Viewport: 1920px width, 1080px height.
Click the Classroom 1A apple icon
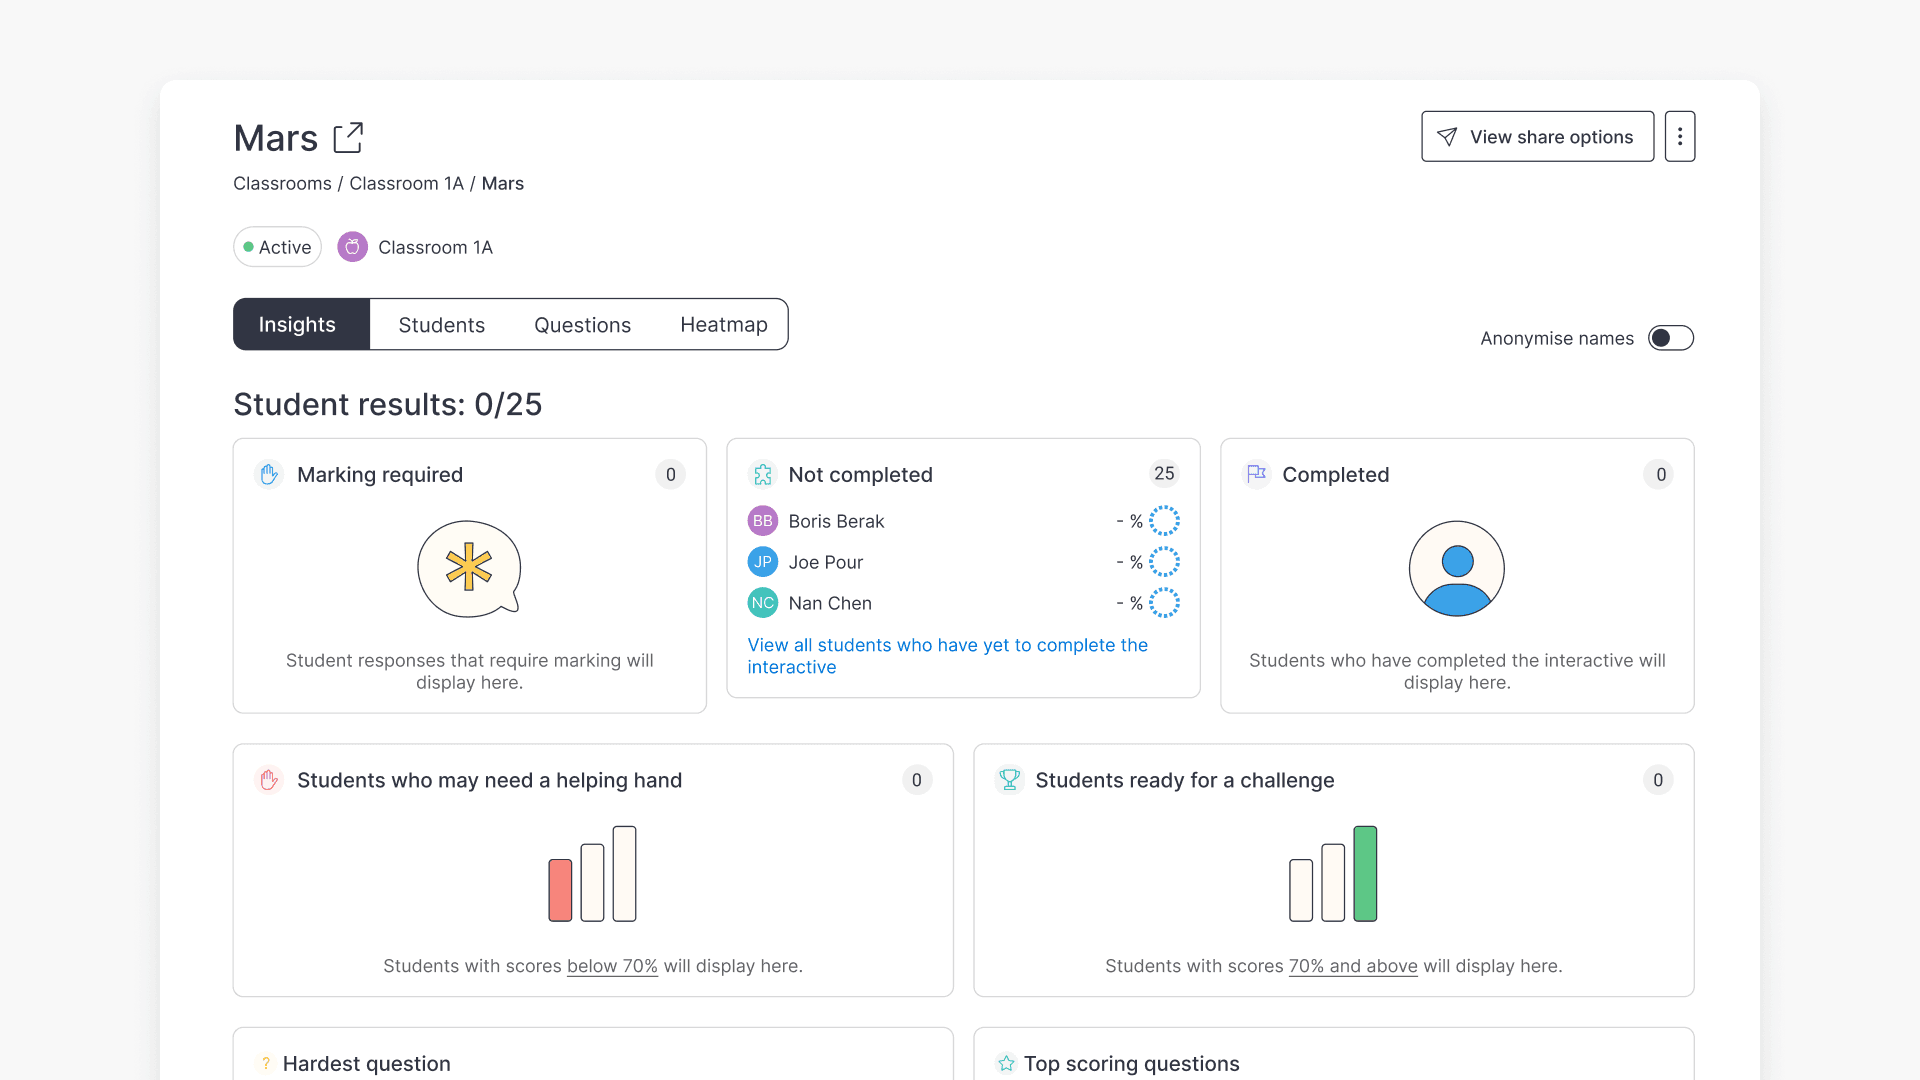(x=352, y=247)
